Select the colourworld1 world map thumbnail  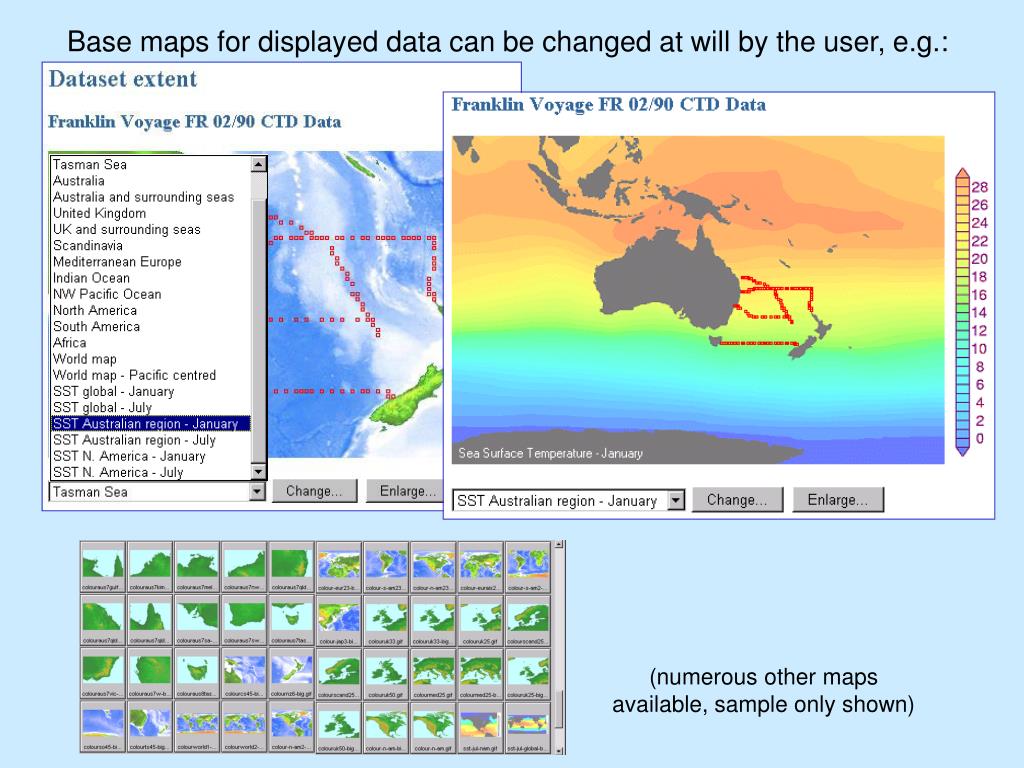click(x=197, y=727)
